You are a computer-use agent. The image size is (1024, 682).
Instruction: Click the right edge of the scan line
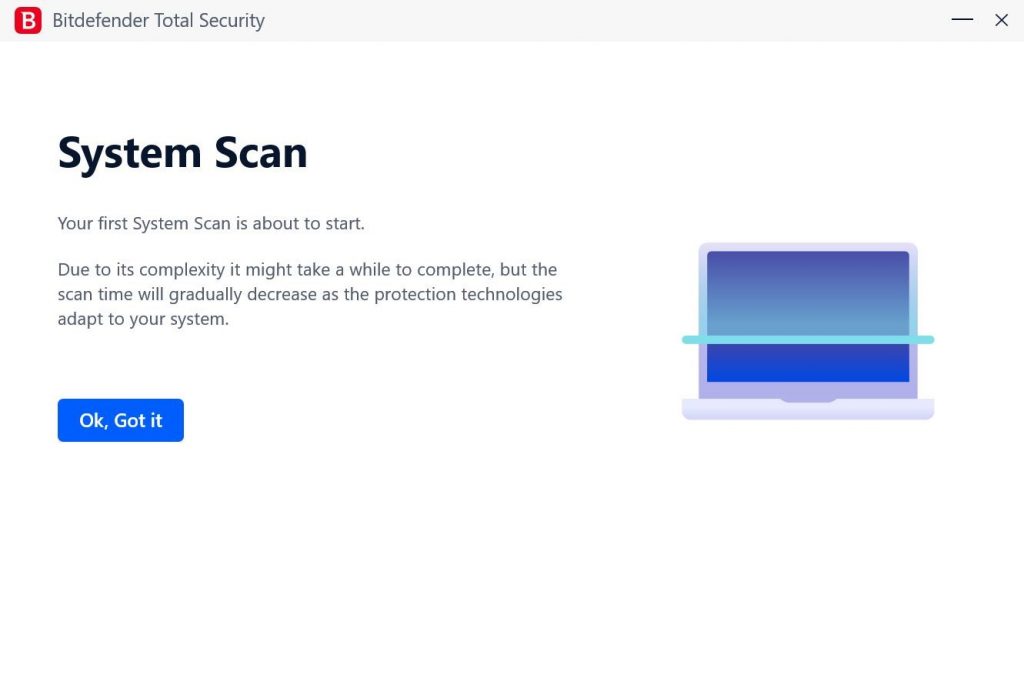pyautogui.click(x=928, y=341)
